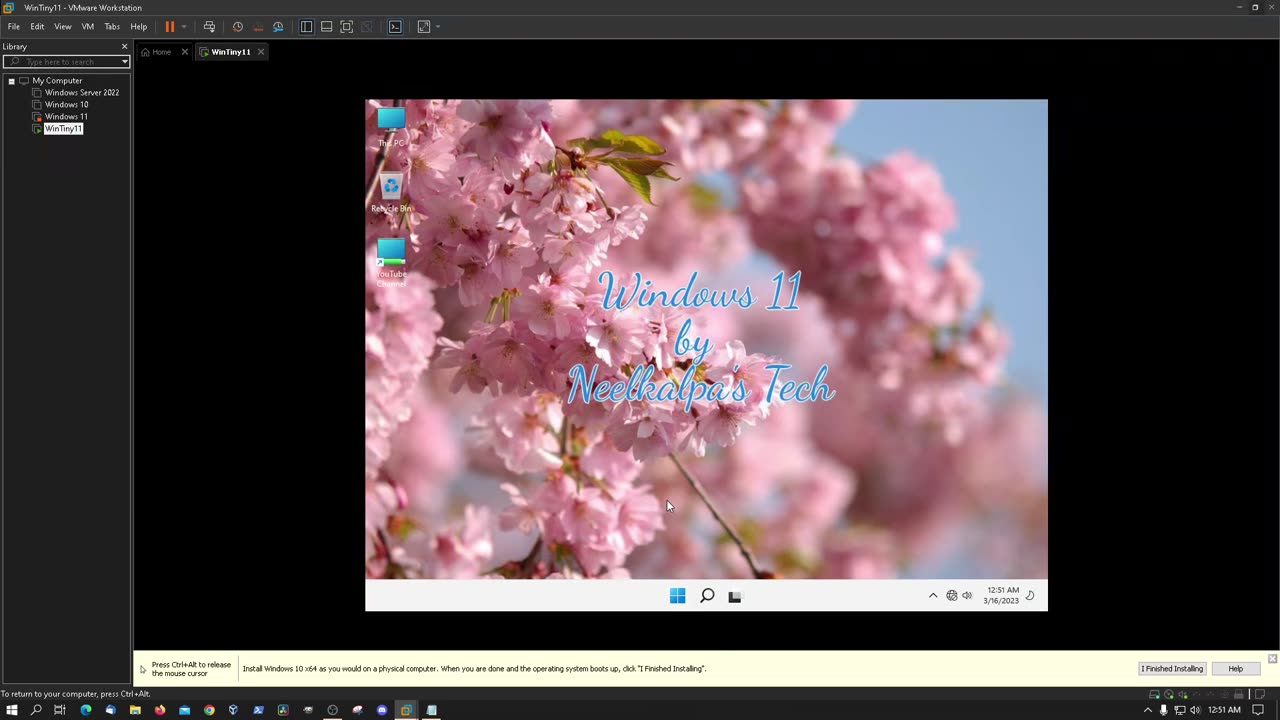Open Discord from host taskbar

[x=382, y=710]
